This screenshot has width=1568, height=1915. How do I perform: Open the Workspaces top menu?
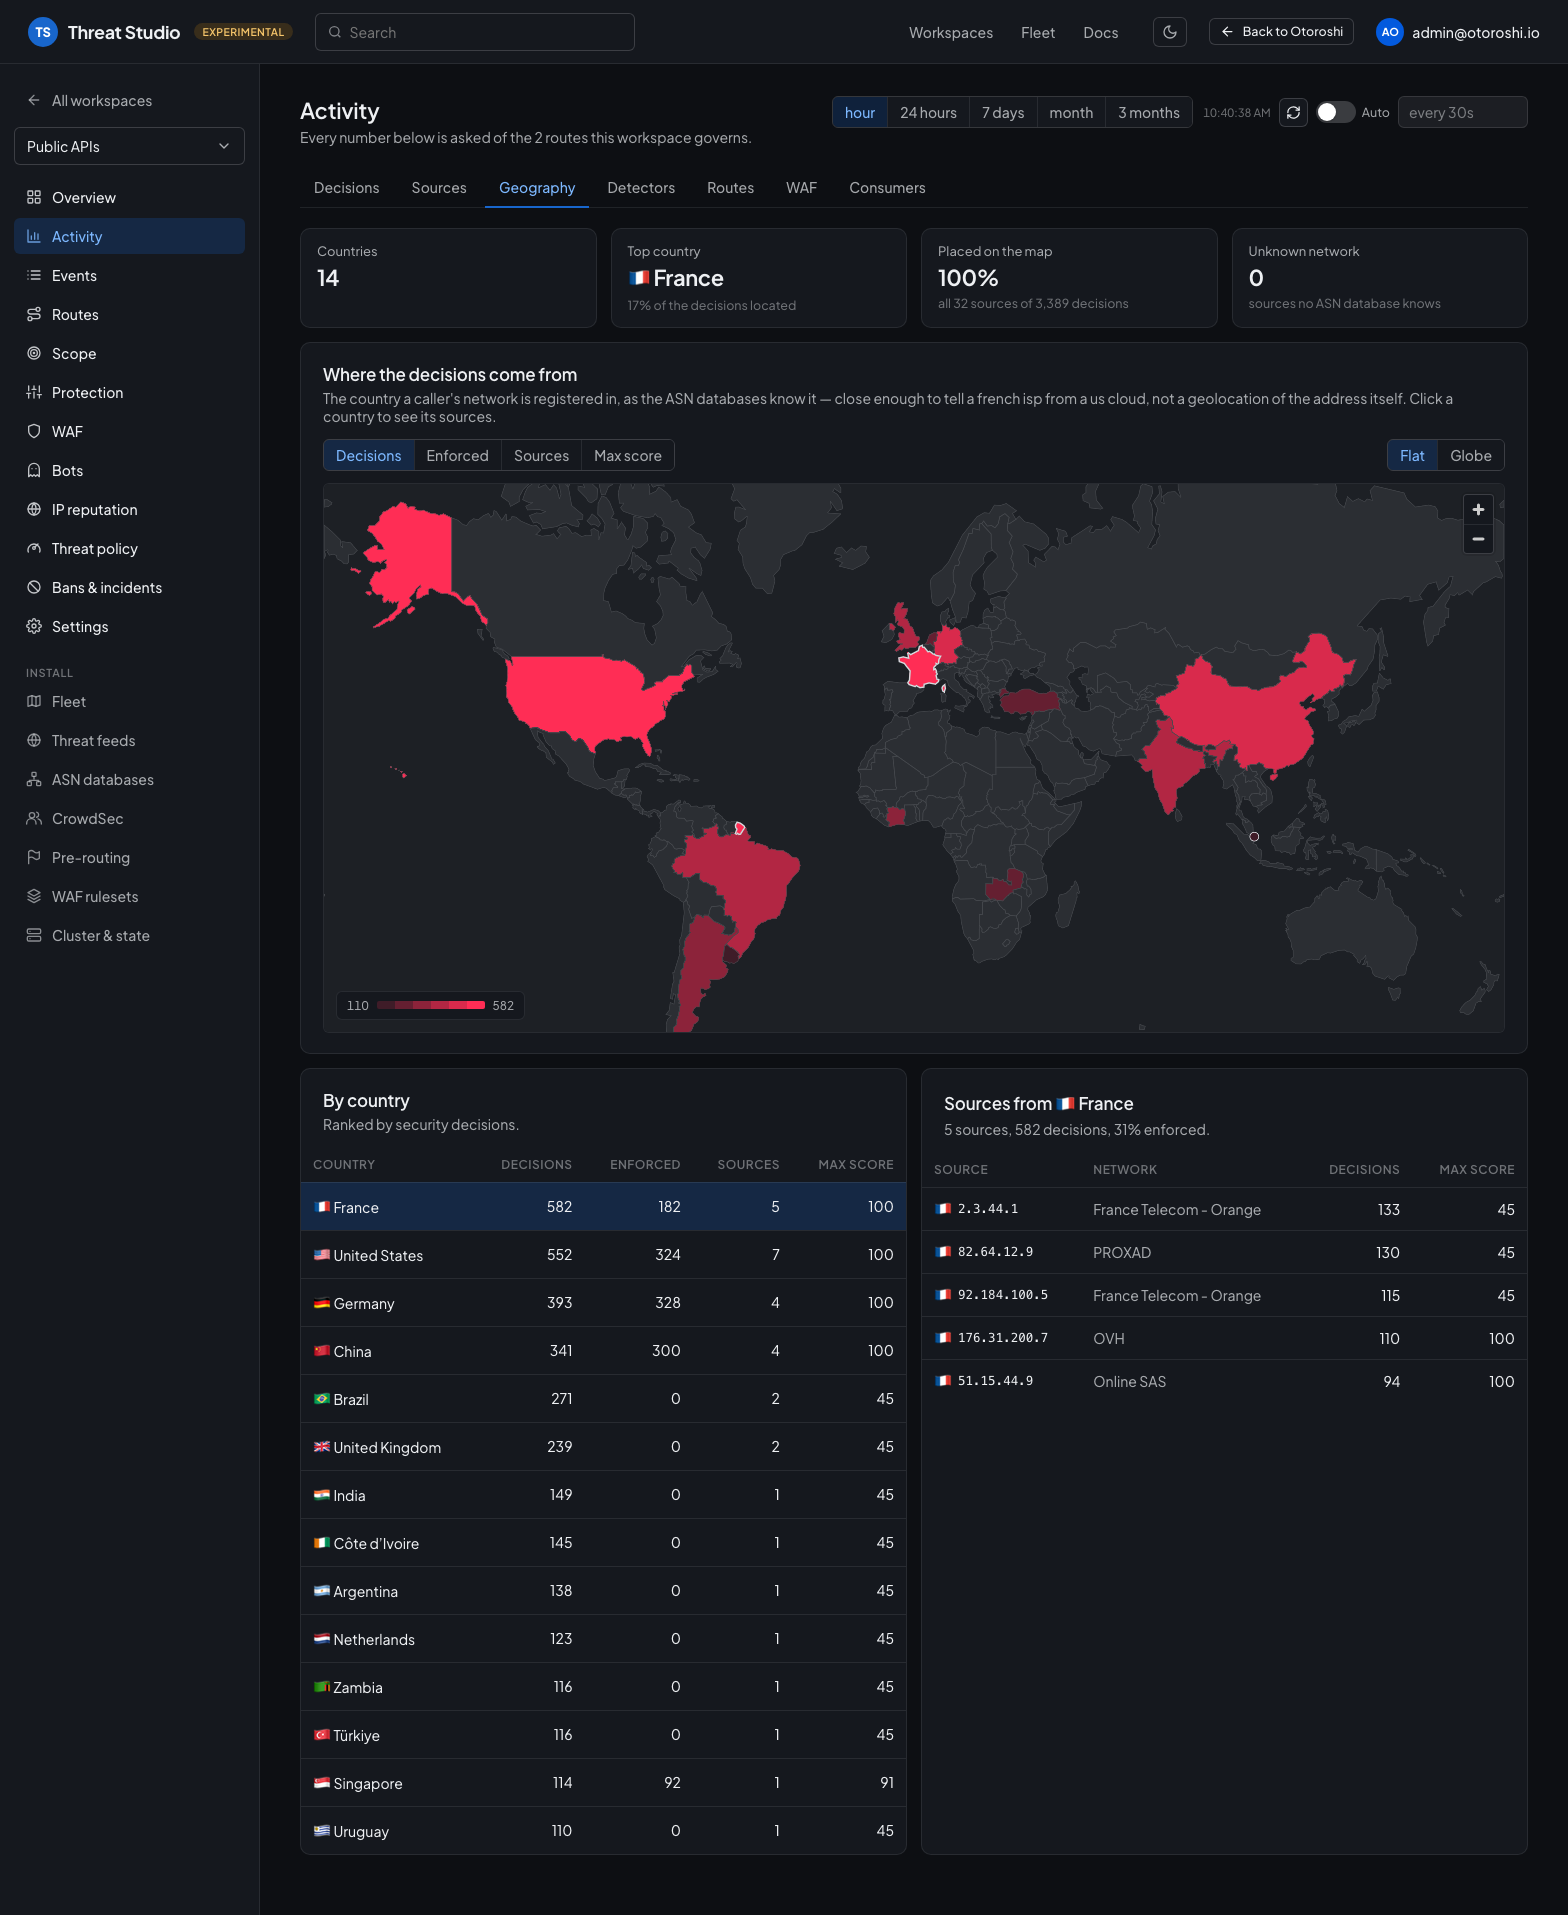(x=950, y=33)
